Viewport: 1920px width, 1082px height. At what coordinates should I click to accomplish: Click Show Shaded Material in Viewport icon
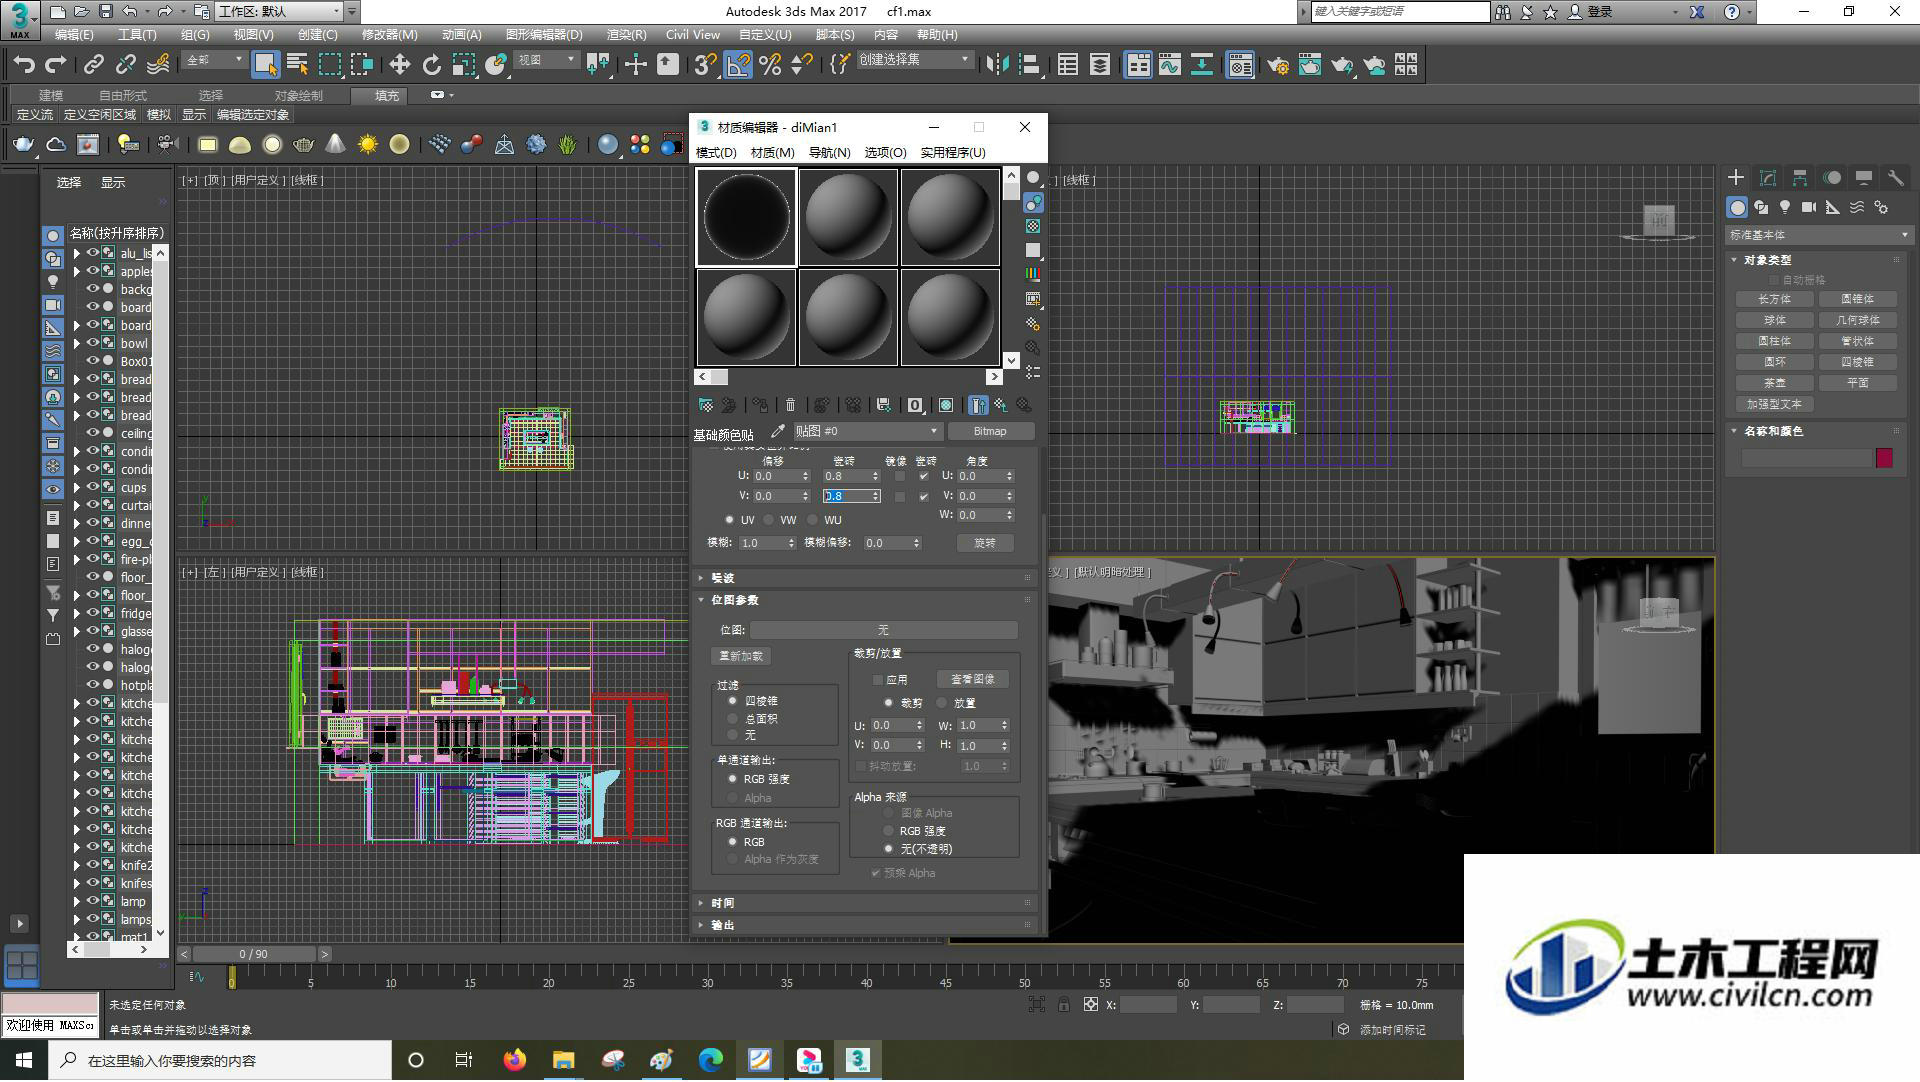pyautogui.click(x=946, y=405)
